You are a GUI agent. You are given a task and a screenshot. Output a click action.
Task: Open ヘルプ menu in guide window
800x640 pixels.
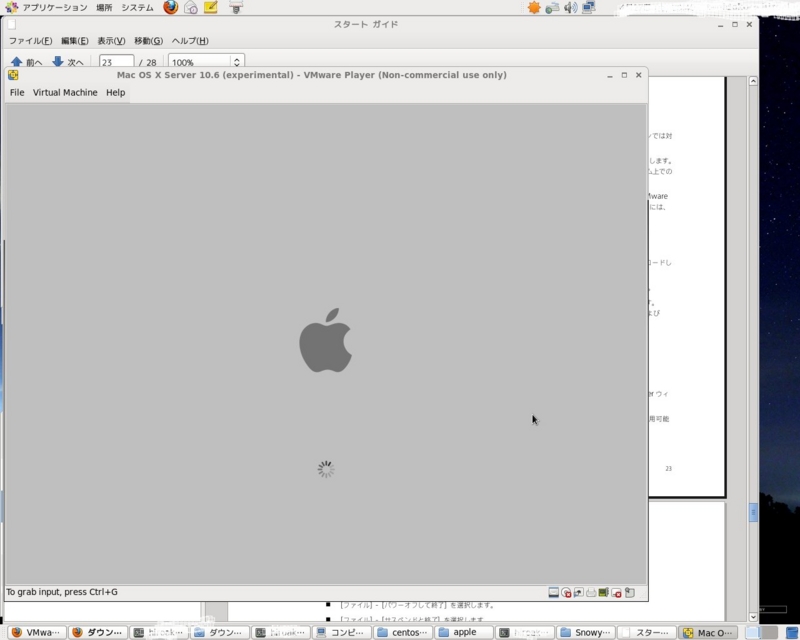190,41
